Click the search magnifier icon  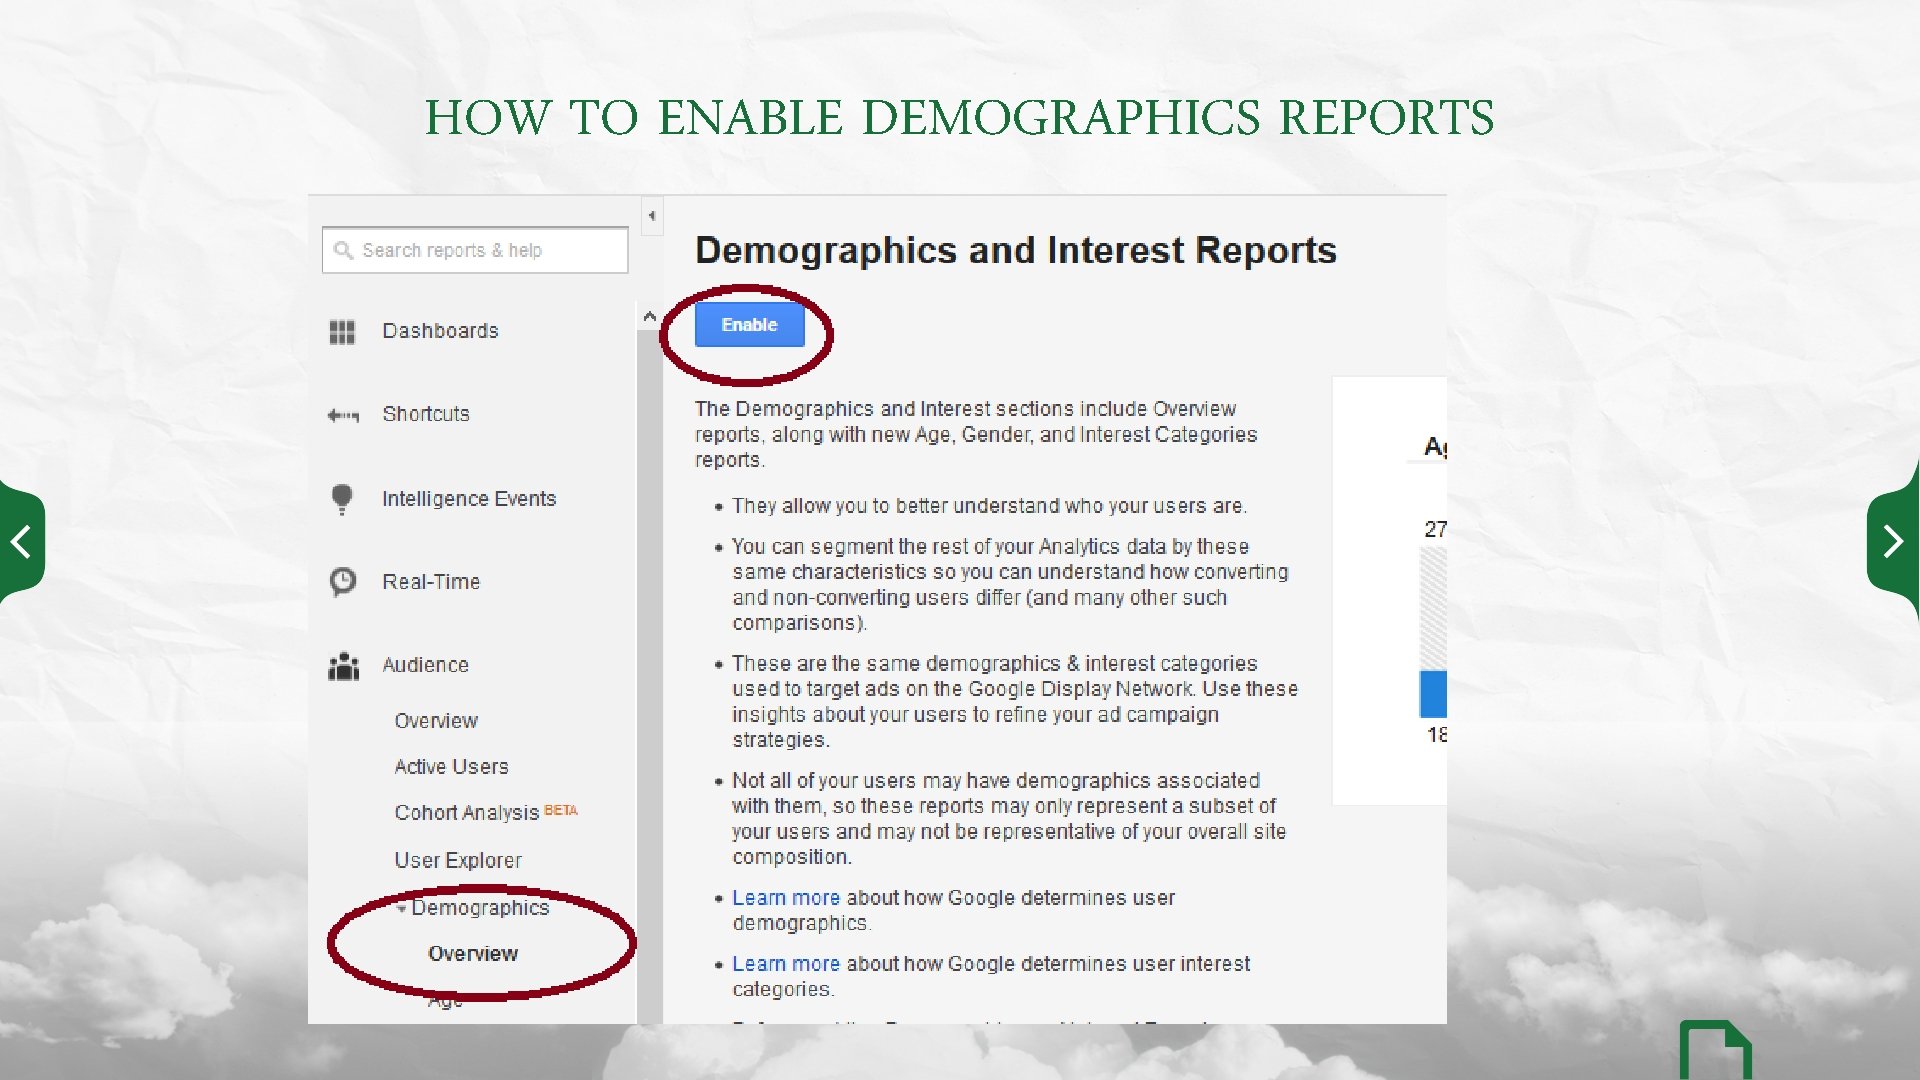coord(343,250)
